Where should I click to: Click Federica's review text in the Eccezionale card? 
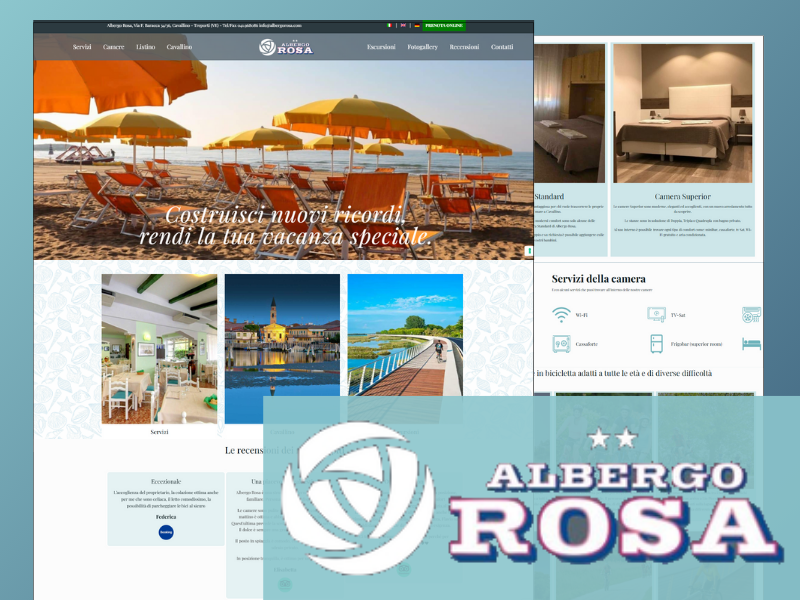coord(166,499)
